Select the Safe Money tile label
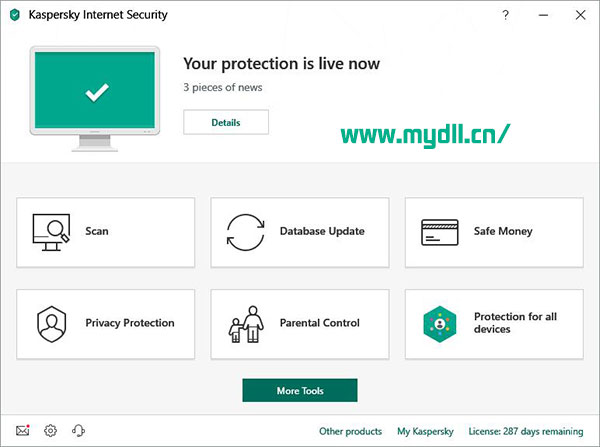 tap(503, 231)
